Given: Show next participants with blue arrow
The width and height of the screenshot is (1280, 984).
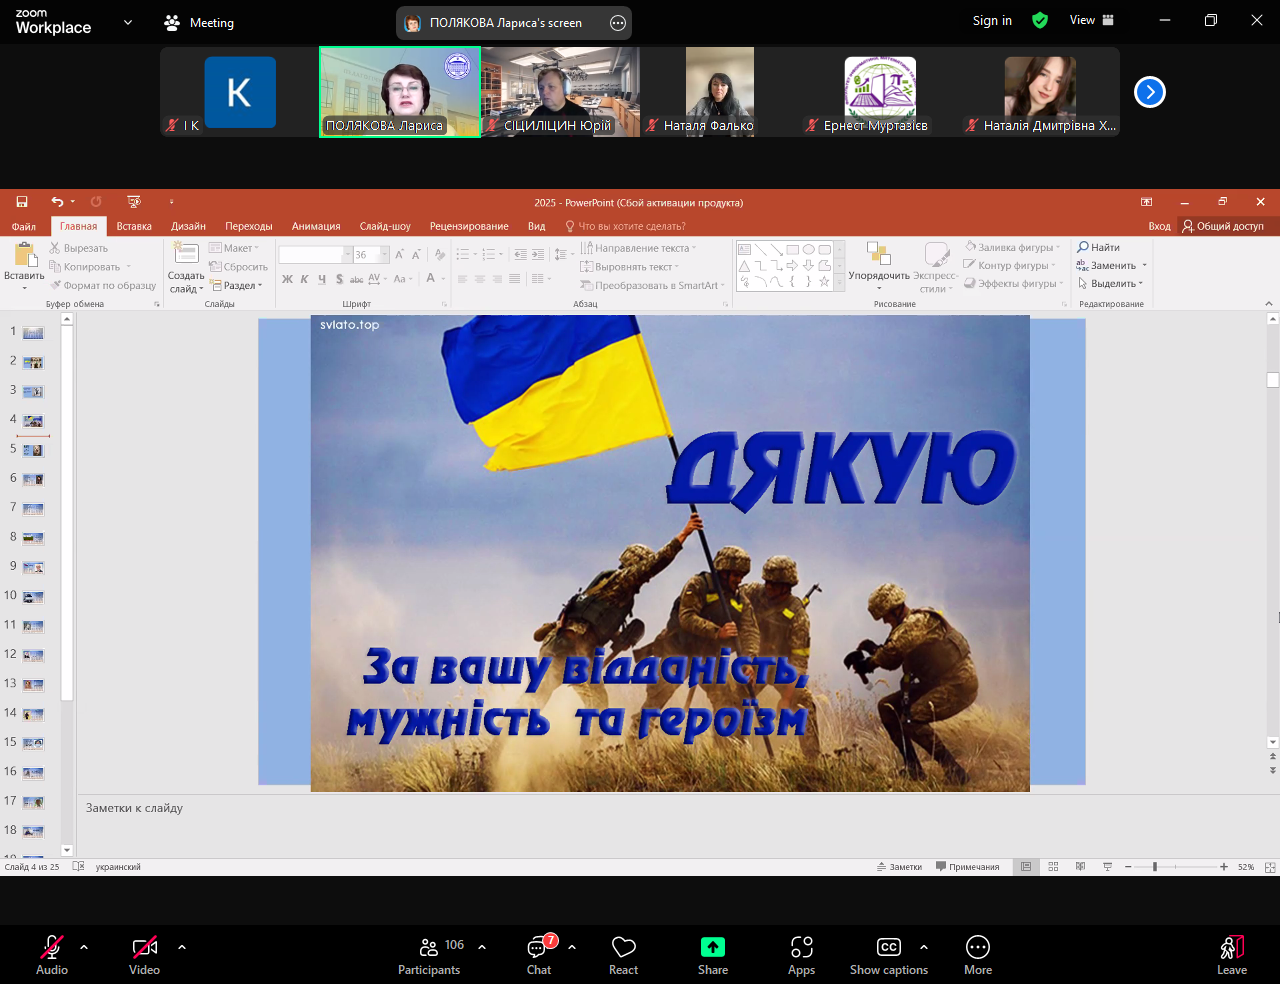Looking at the screenshot, I should 1149,92.
